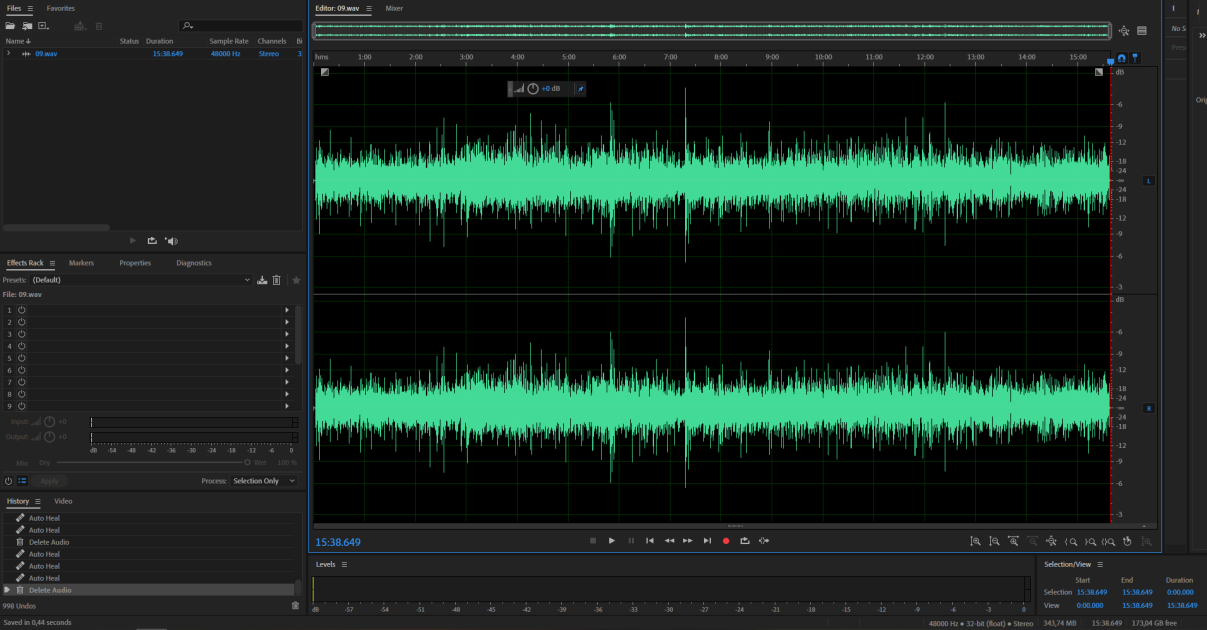Pin the gain HUD overlay

point(581,89)
